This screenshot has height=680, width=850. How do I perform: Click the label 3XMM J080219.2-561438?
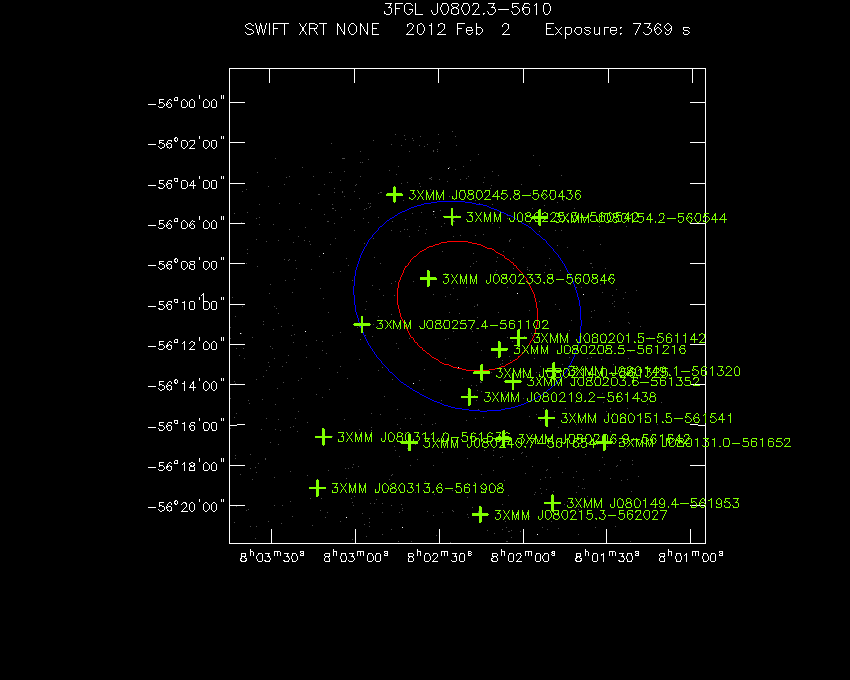[570, 397]
